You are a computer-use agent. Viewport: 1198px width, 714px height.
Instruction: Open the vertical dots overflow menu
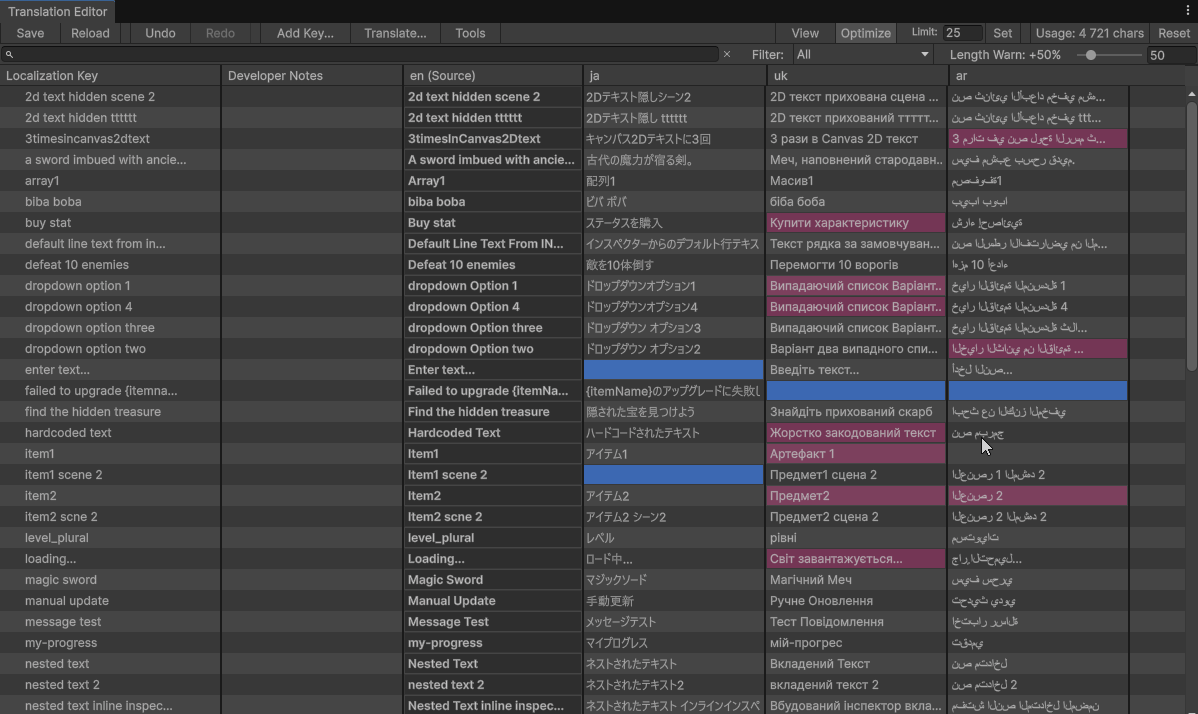tap(1189, 11)
